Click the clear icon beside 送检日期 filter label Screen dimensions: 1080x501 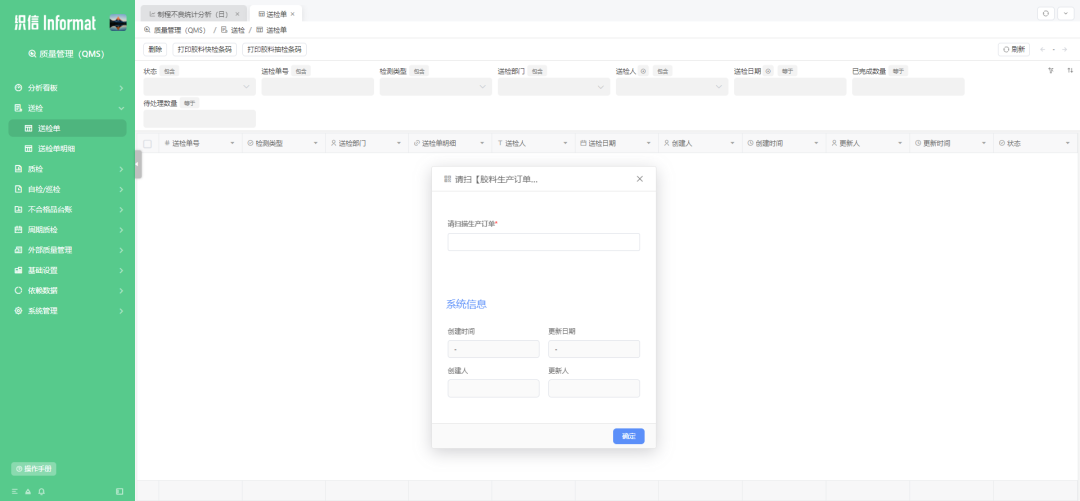point(768,71)
